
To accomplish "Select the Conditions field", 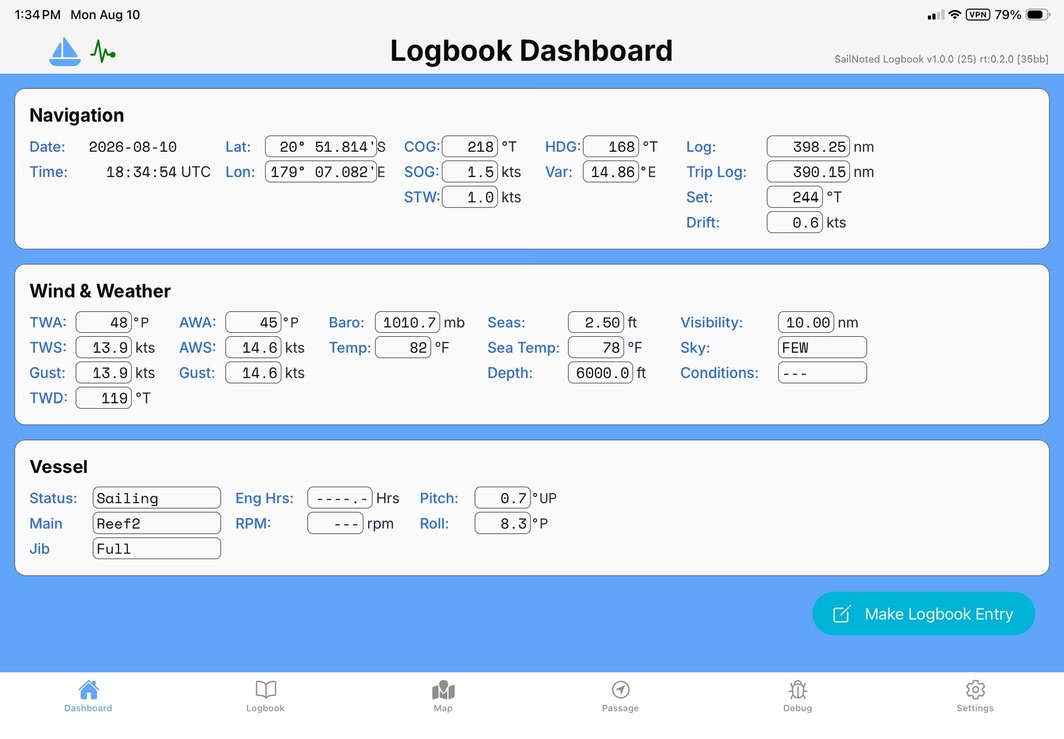I will [x=822, y=373].
